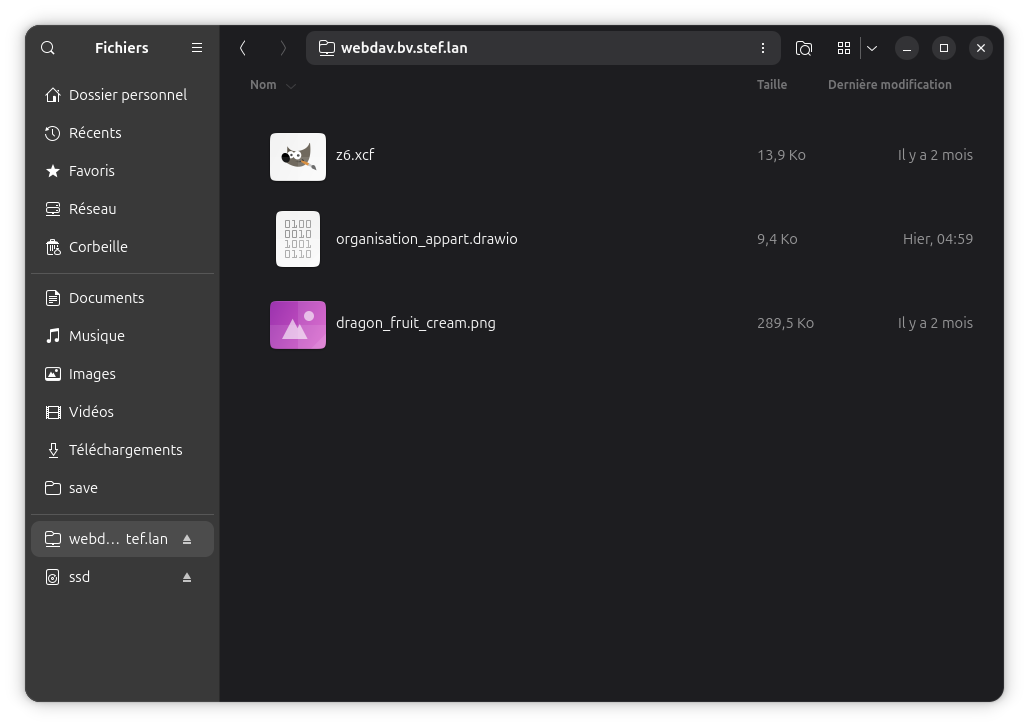Click the 13,9 Ko size value
The image size is (1029, 727).
(x=781, y=155)
